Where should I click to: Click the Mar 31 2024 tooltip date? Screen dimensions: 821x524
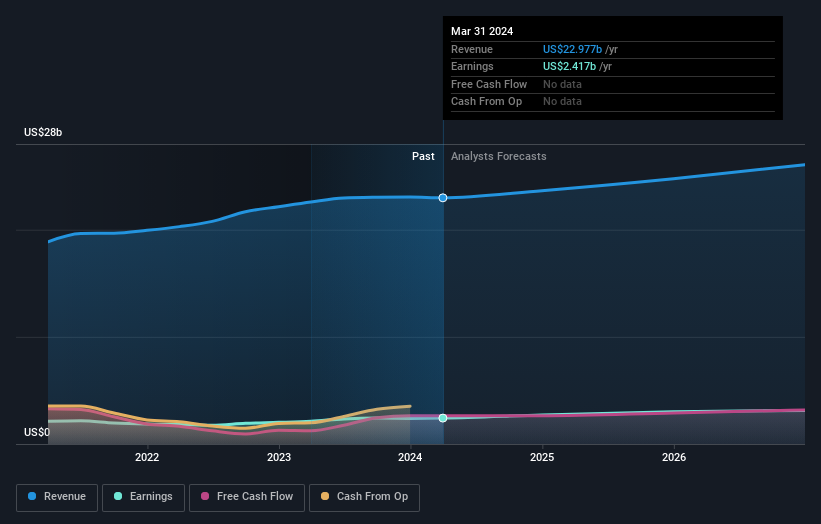[x=482, y=31]
